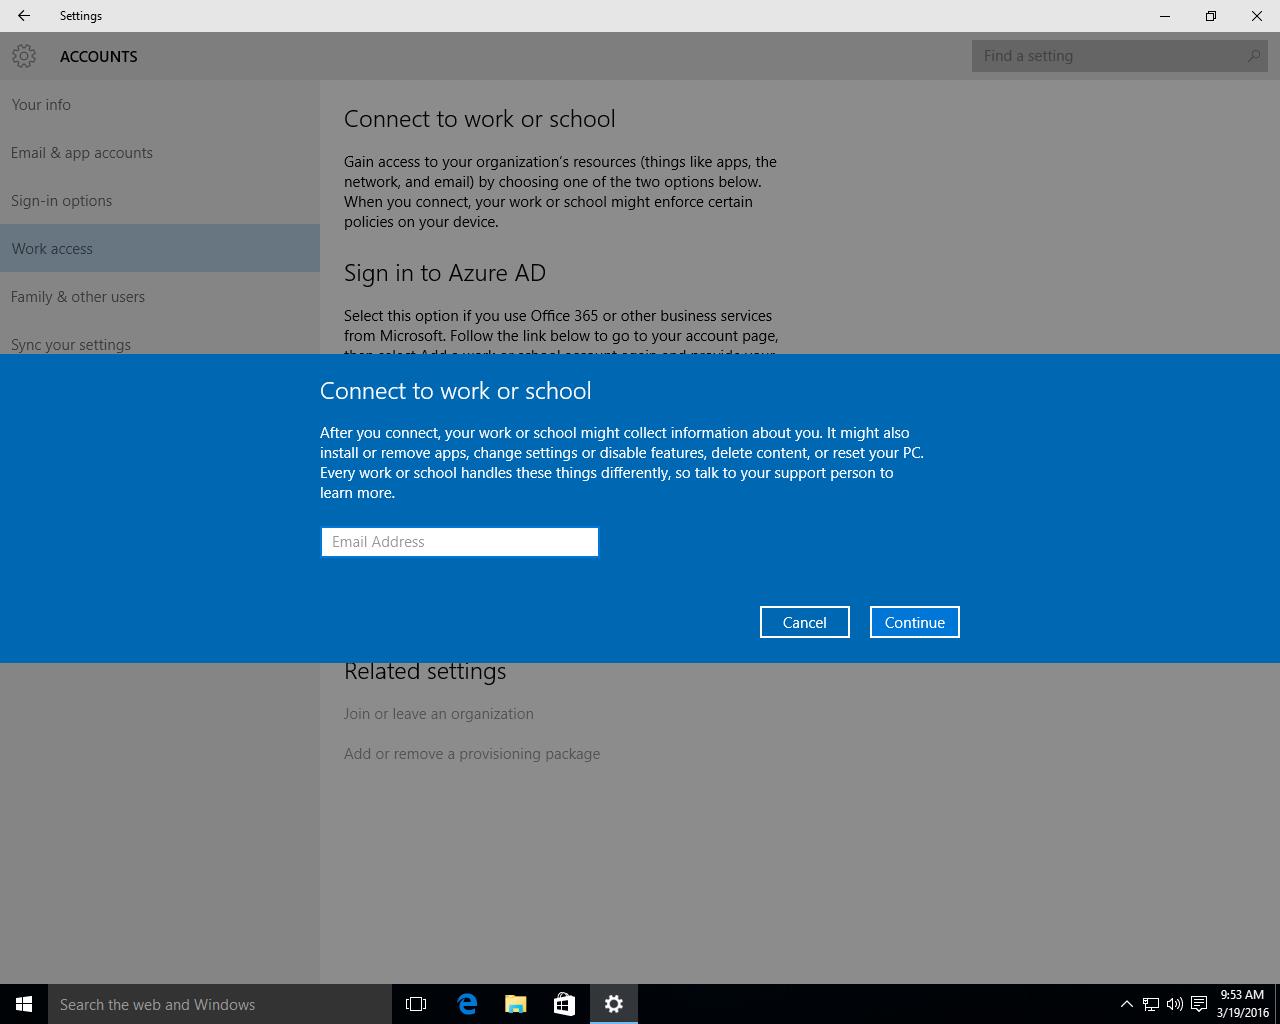
Task: Open Task View from the taskbar
Action: click(416, 1004)
